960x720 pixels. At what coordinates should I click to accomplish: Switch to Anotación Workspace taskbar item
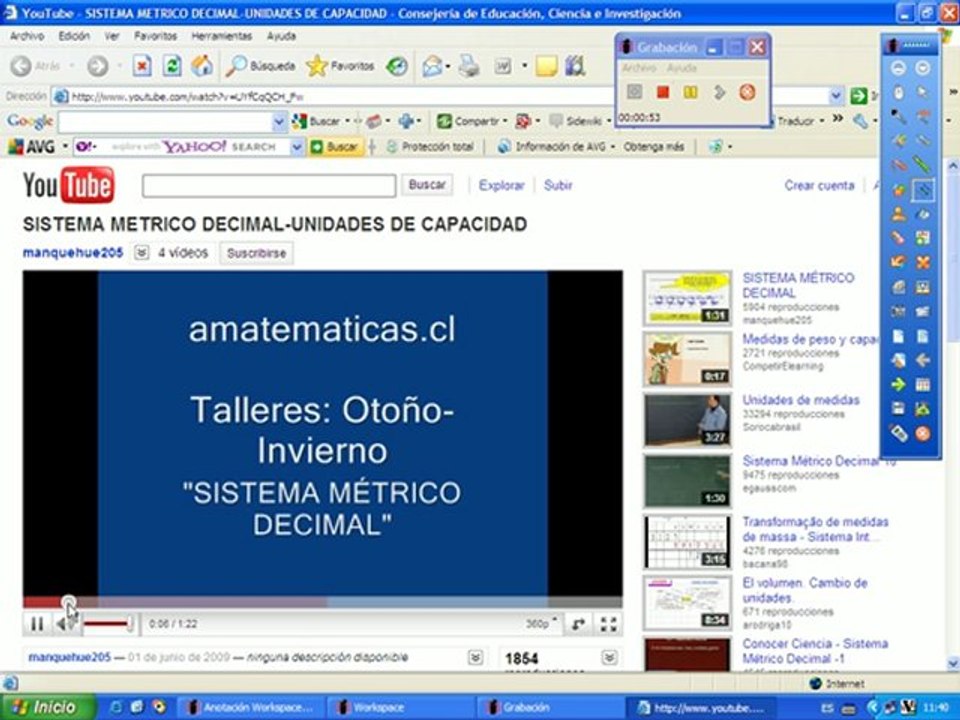[250, 708]
